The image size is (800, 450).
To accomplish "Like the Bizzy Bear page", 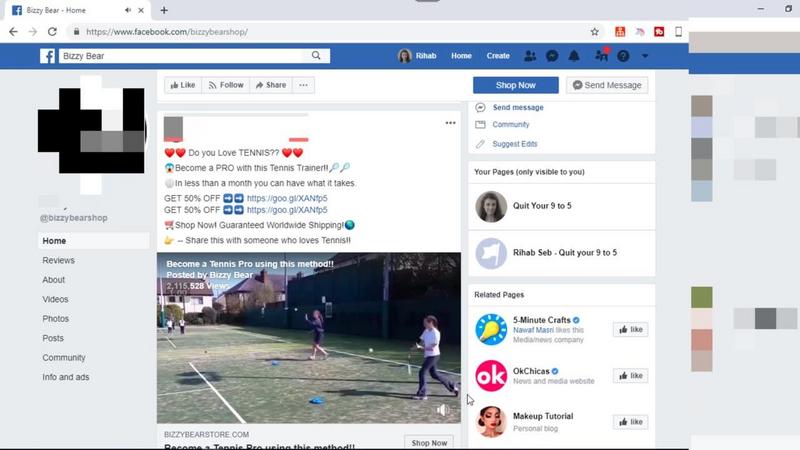I will pos(183,85).
